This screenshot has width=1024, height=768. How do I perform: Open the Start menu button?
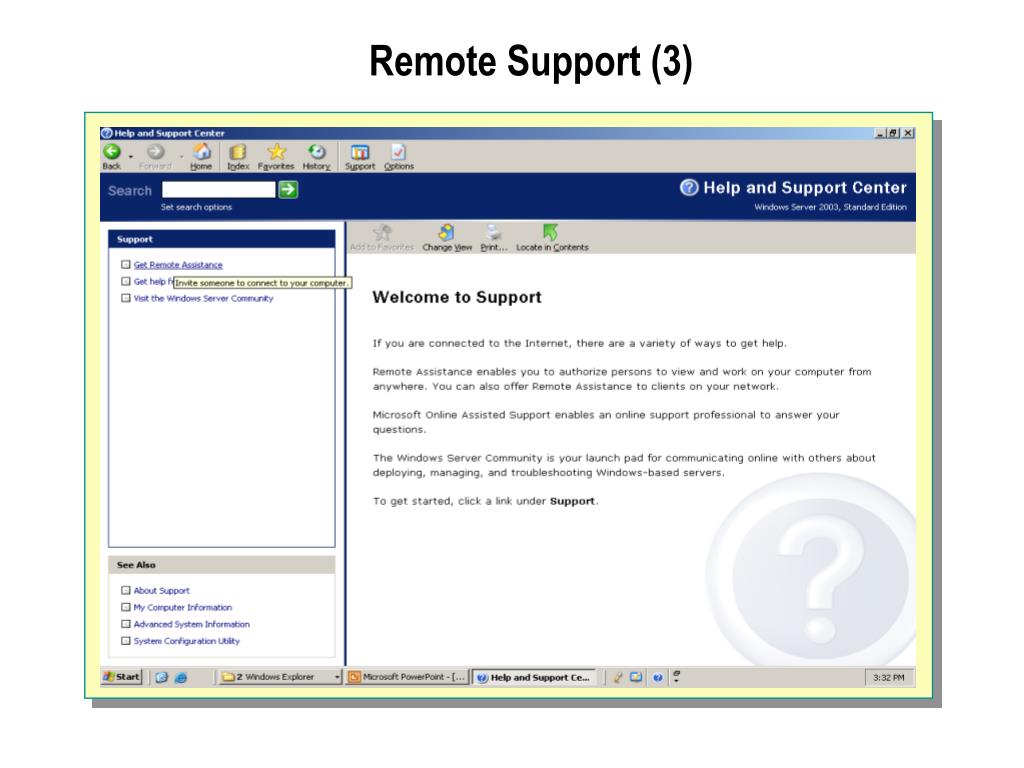(122, 677)
